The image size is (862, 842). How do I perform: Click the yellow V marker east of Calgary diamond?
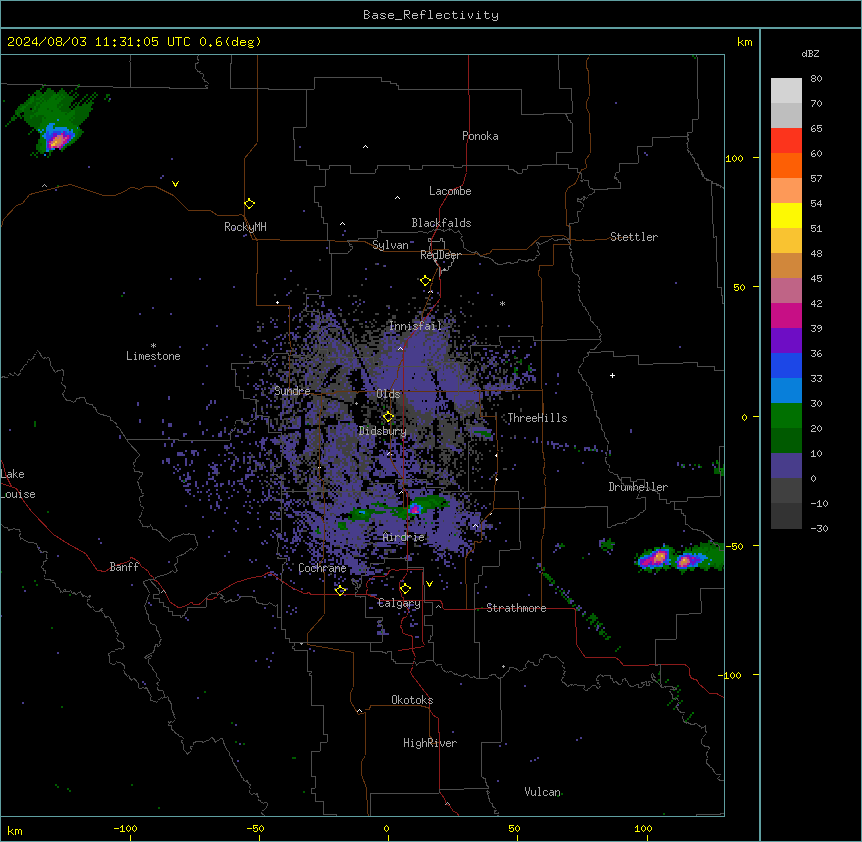click(x=429, y=584)
